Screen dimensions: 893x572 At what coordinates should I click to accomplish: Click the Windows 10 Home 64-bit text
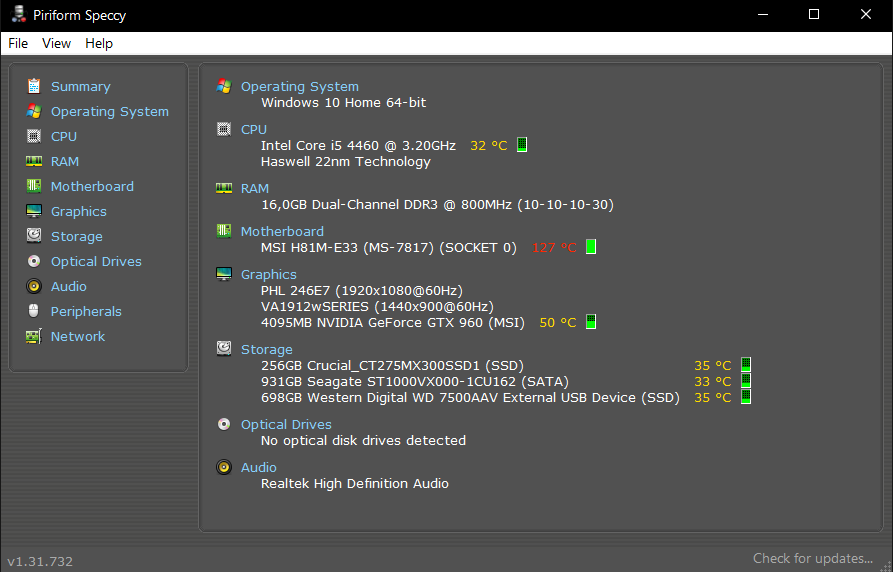343,103
